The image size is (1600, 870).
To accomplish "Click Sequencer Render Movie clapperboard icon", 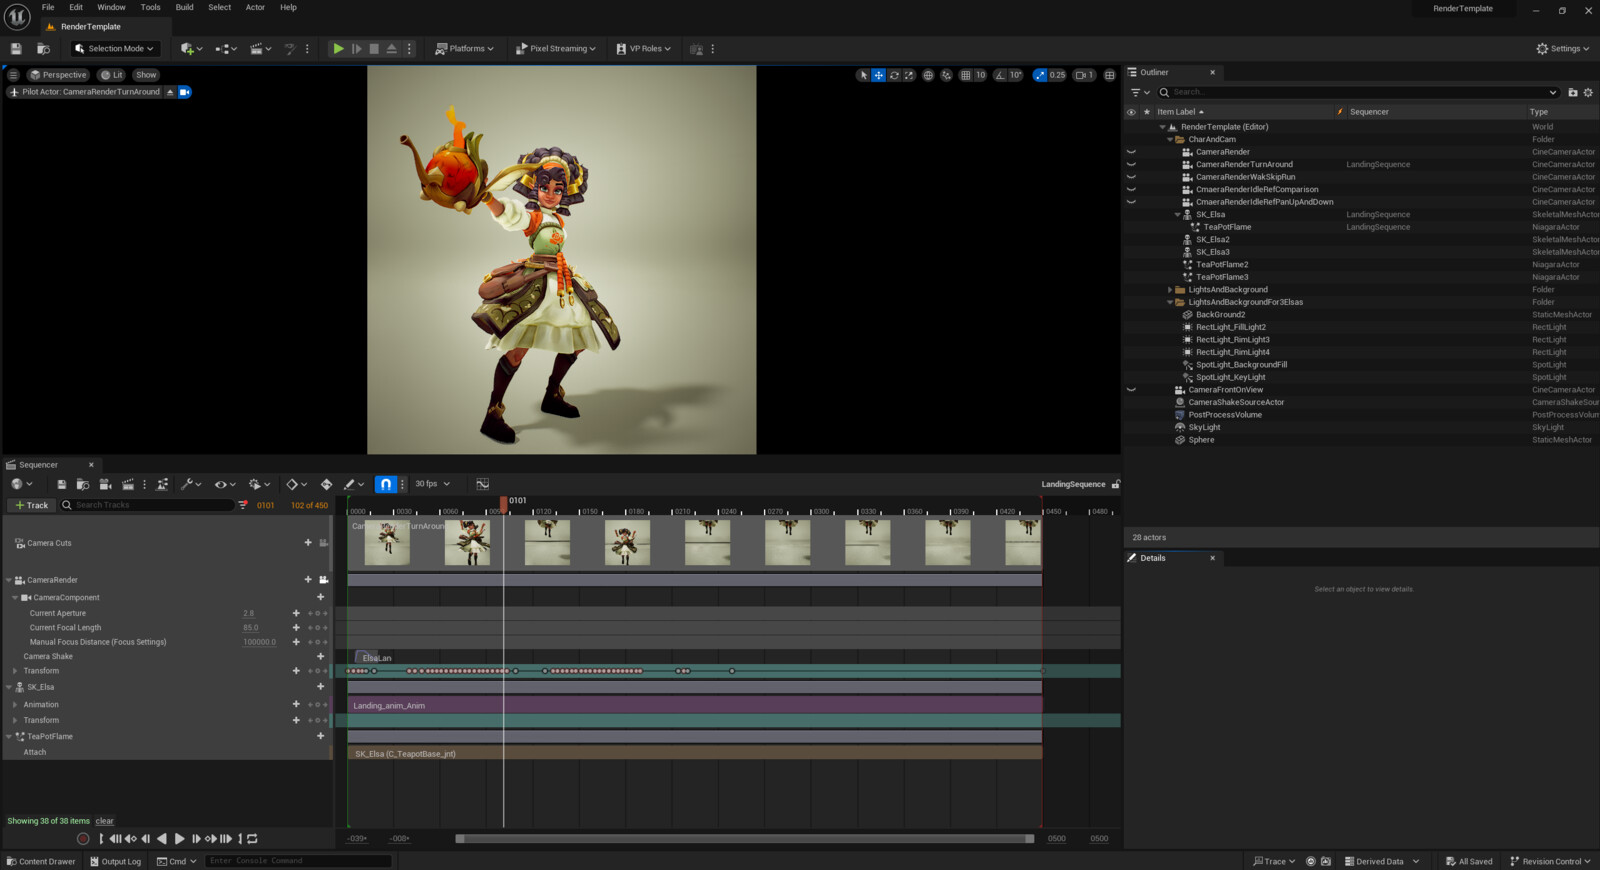I will [x=127, y=484].
